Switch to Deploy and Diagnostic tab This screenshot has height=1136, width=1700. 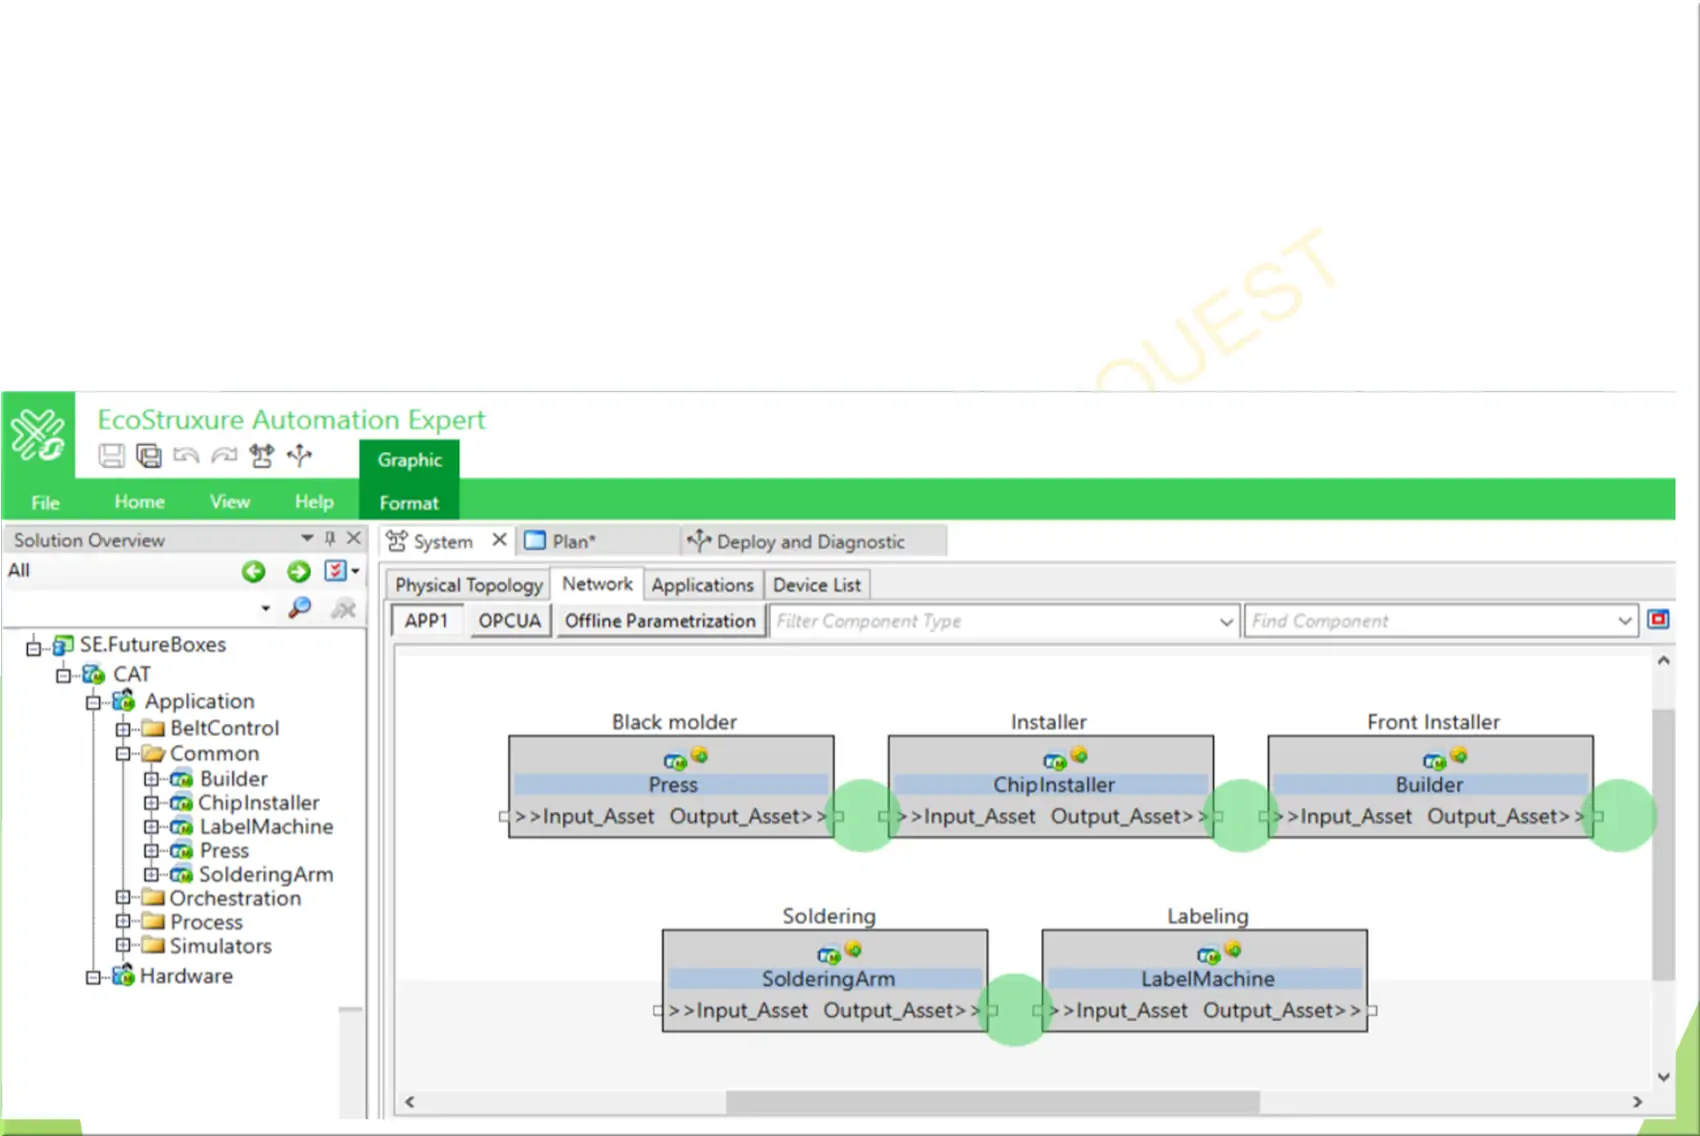point(812,541)
